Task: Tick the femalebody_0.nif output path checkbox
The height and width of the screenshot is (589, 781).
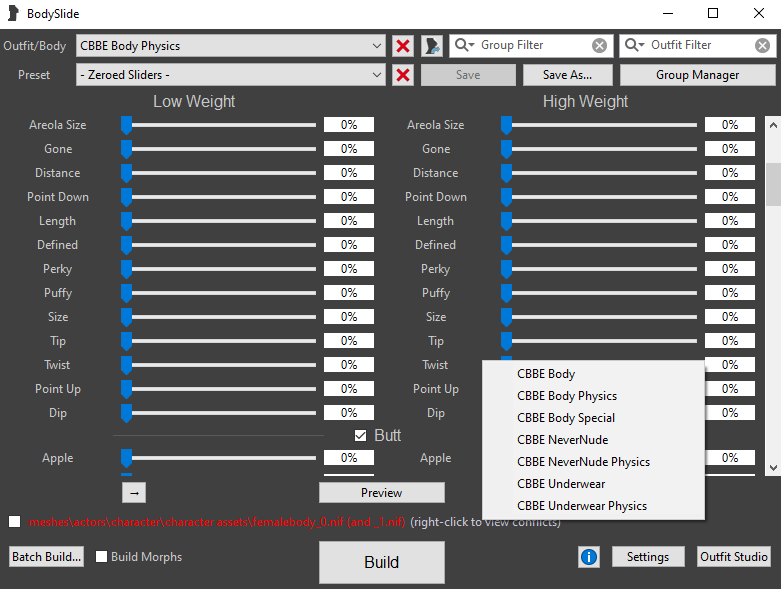Action: coord(15,522)
